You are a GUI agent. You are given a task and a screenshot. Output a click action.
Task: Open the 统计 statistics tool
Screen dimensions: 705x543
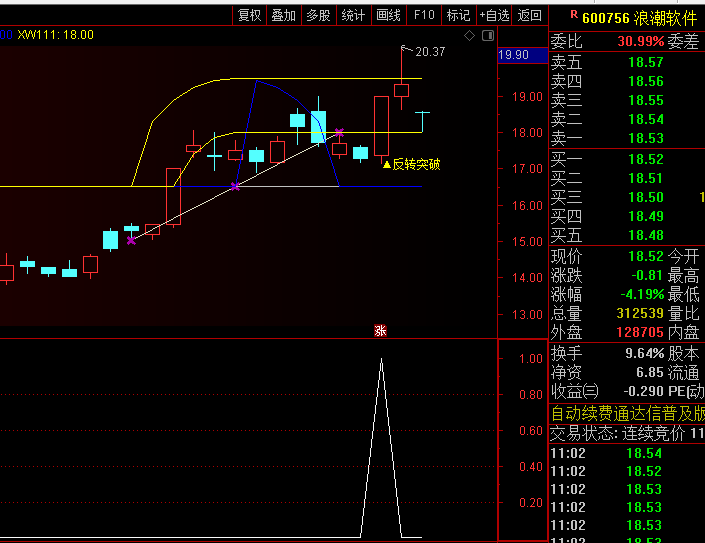pos(353,15)
